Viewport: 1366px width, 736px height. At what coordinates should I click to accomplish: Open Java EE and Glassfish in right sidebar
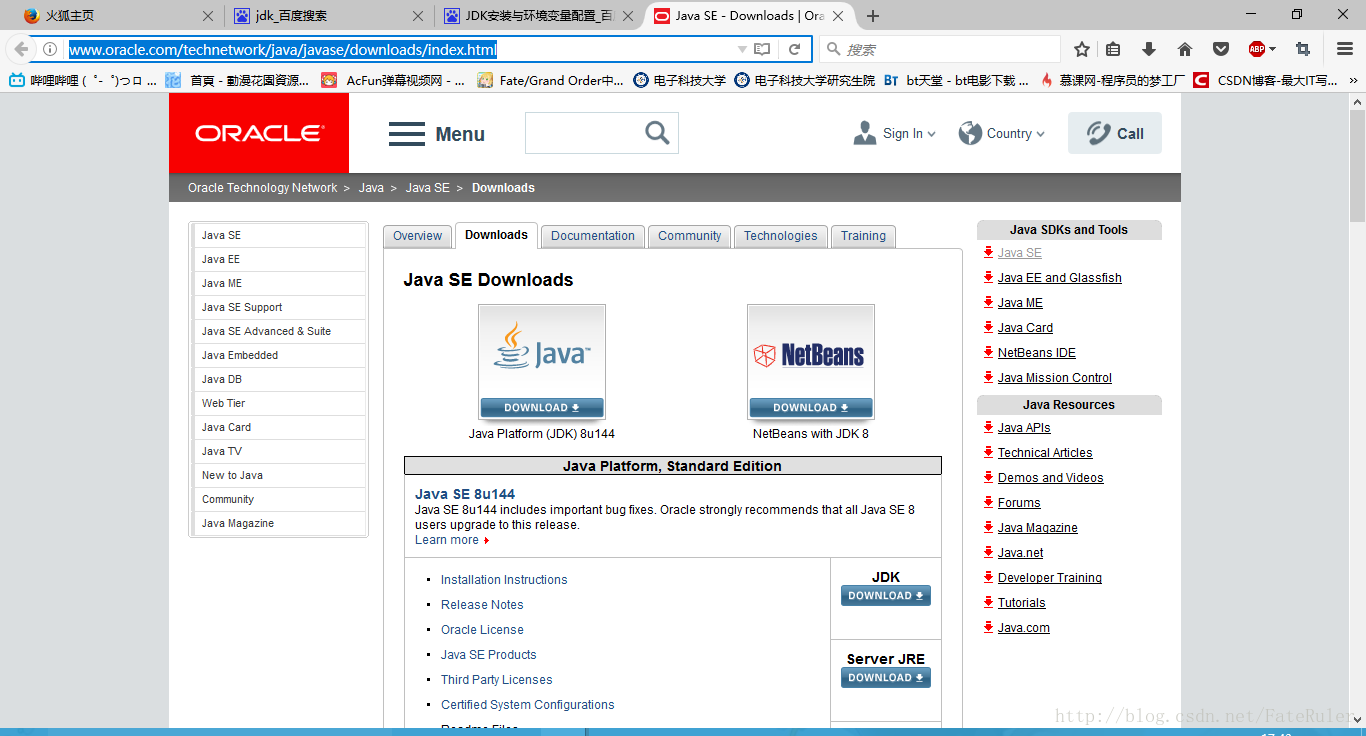coord(1060,278)
